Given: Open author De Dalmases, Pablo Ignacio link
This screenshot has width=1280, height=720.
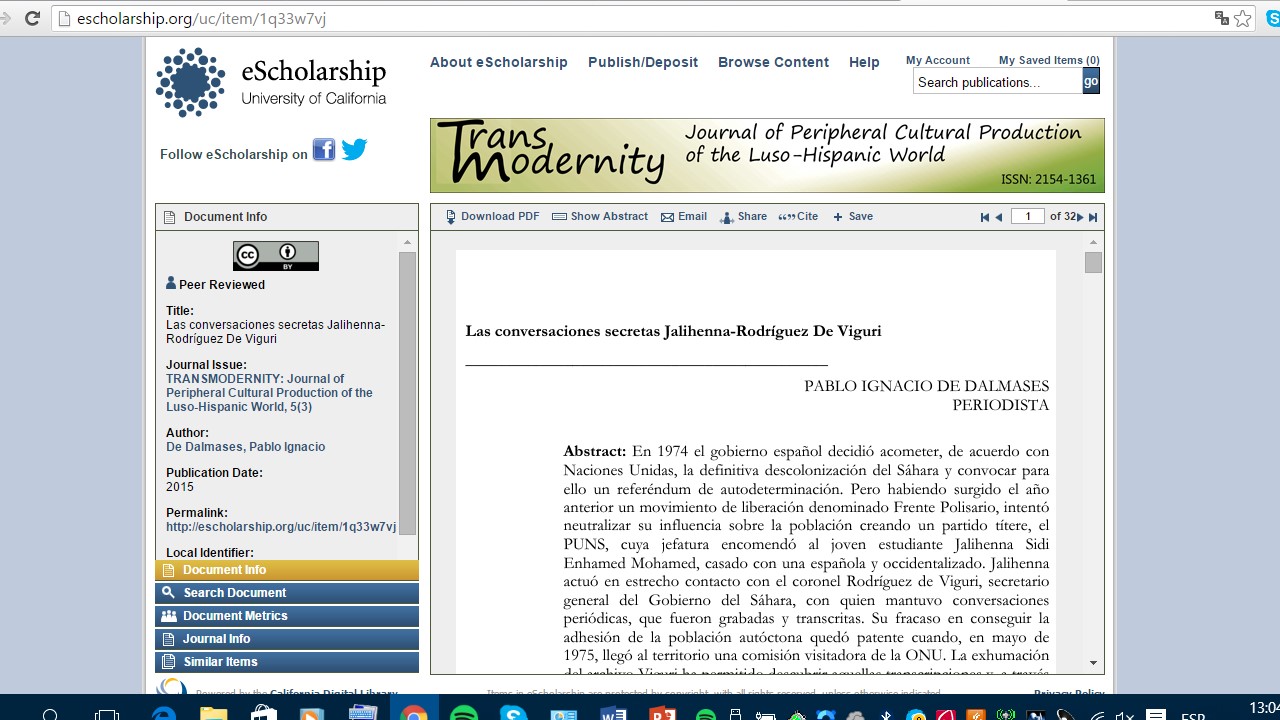Looking at the screenshot, I should pos(245,447).
